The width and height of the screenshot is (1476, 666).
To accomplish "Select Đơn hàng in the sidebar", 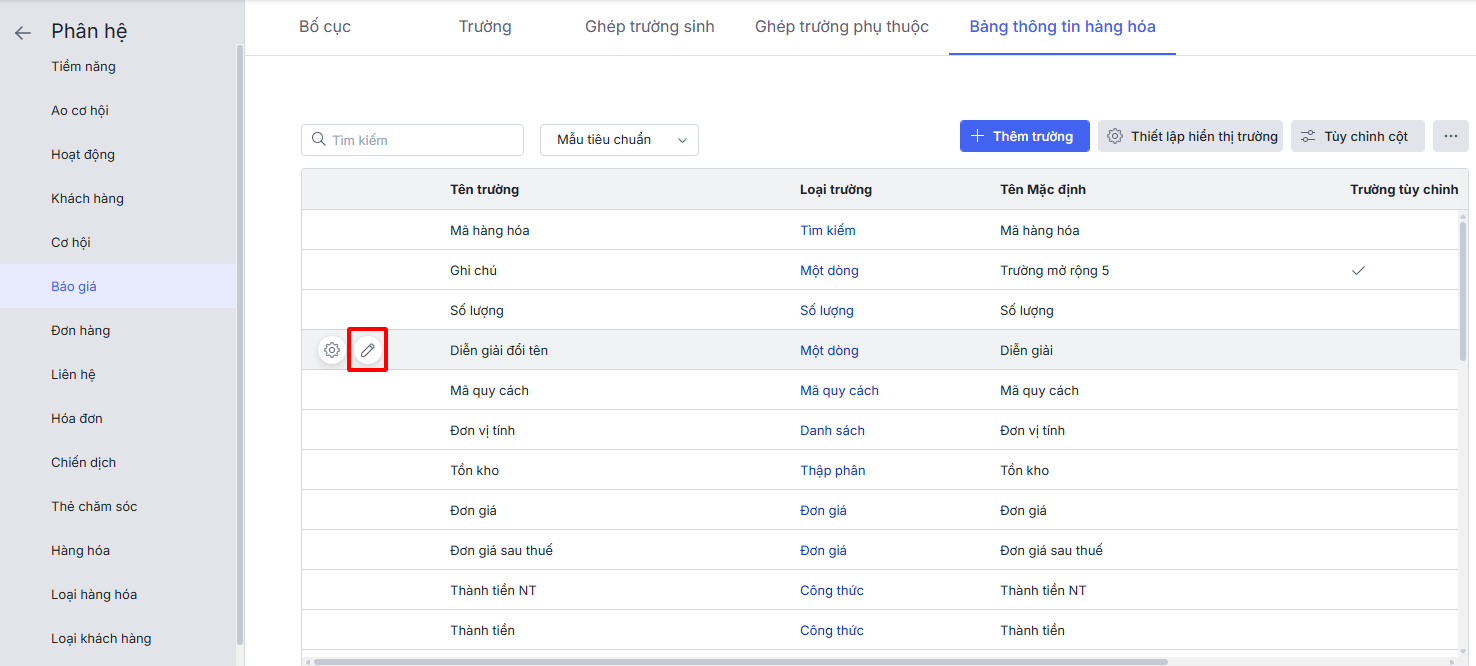I will (81, 331).
